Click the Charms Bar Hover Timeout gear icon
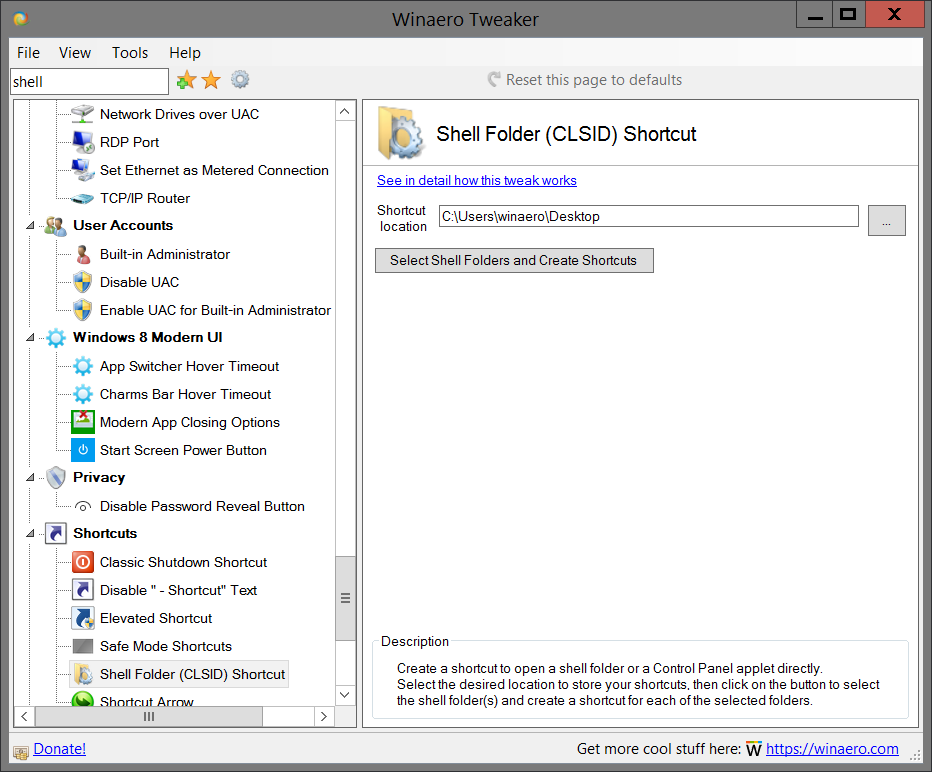 tap(83, 394)
